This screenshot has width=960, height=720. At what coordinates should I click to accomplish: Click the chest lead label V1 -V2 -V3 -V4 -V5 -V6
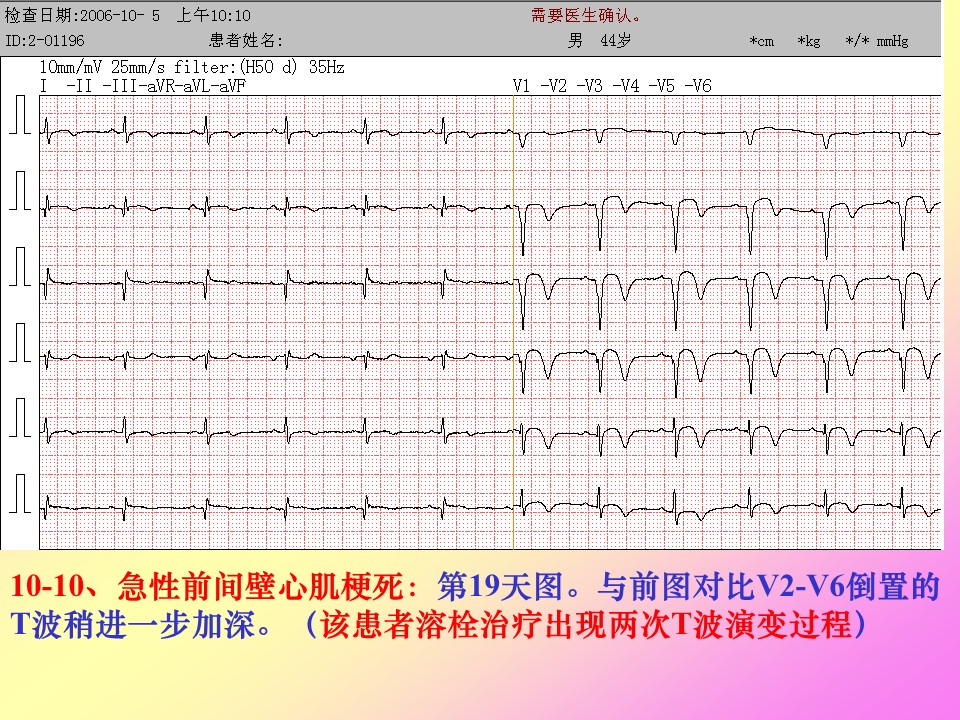(612, 86)
